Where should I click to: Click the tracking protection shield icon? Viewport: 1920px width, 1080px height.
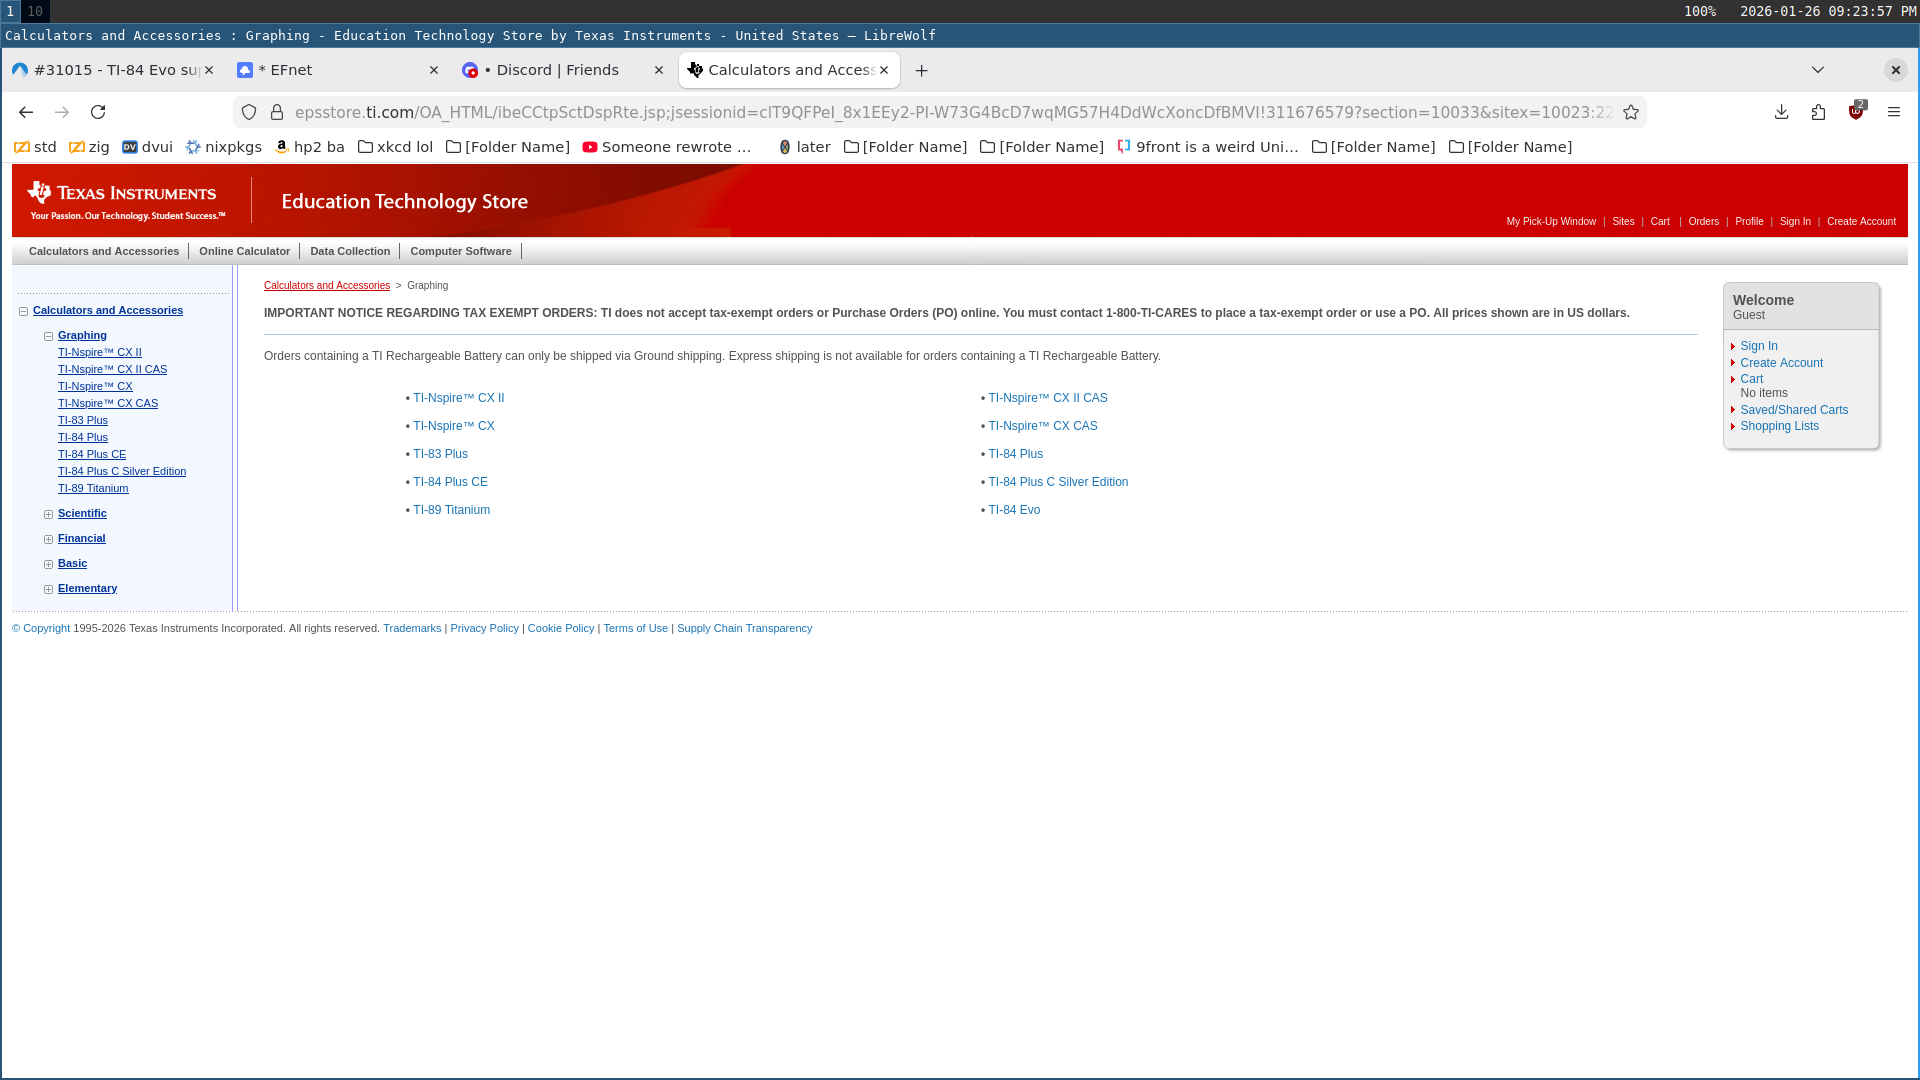click(x=249, y=112)
